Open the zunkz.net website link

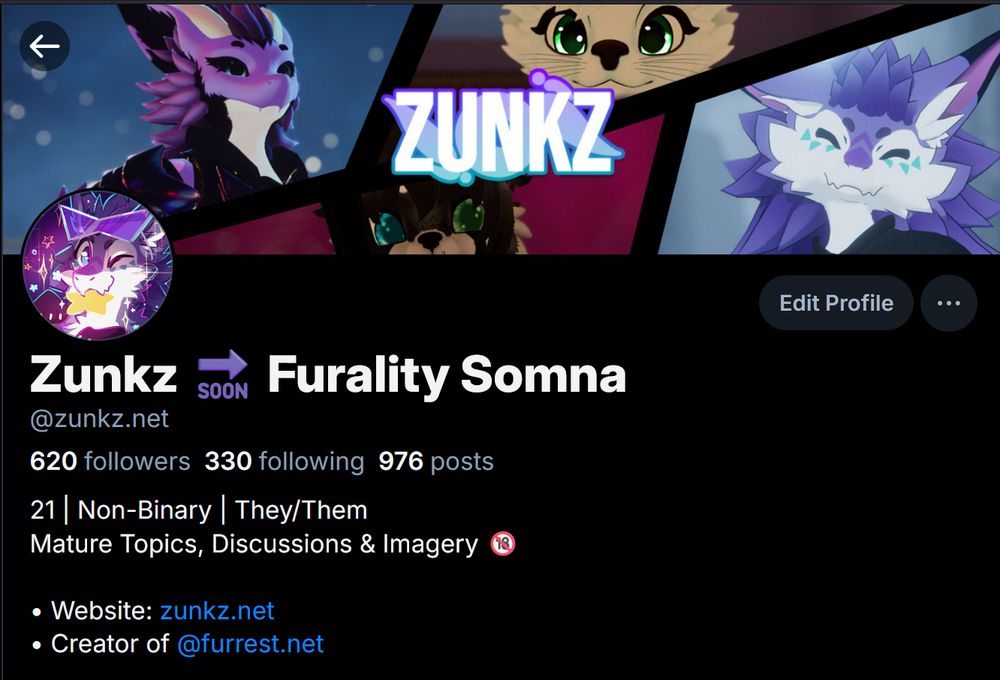click(x=217, y=610)
